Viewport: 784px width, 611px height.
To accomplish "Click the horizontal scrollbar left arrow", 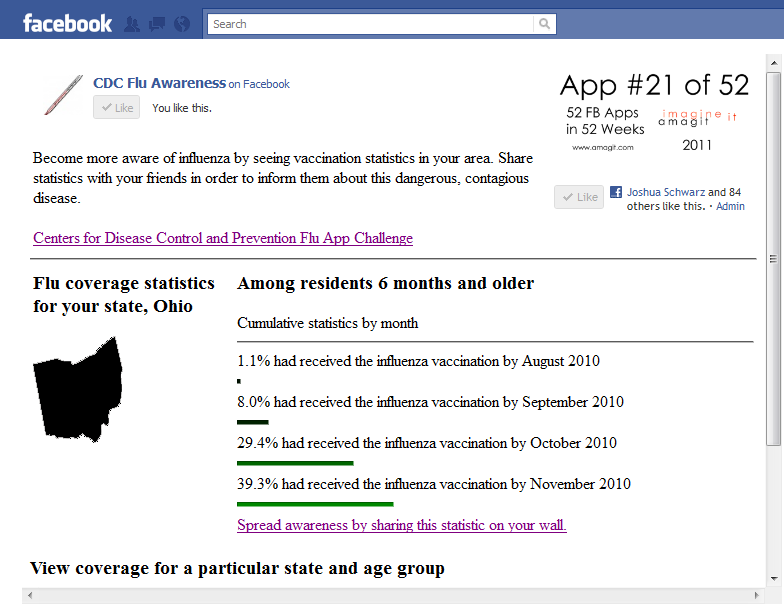I will [x=30, y=596].
